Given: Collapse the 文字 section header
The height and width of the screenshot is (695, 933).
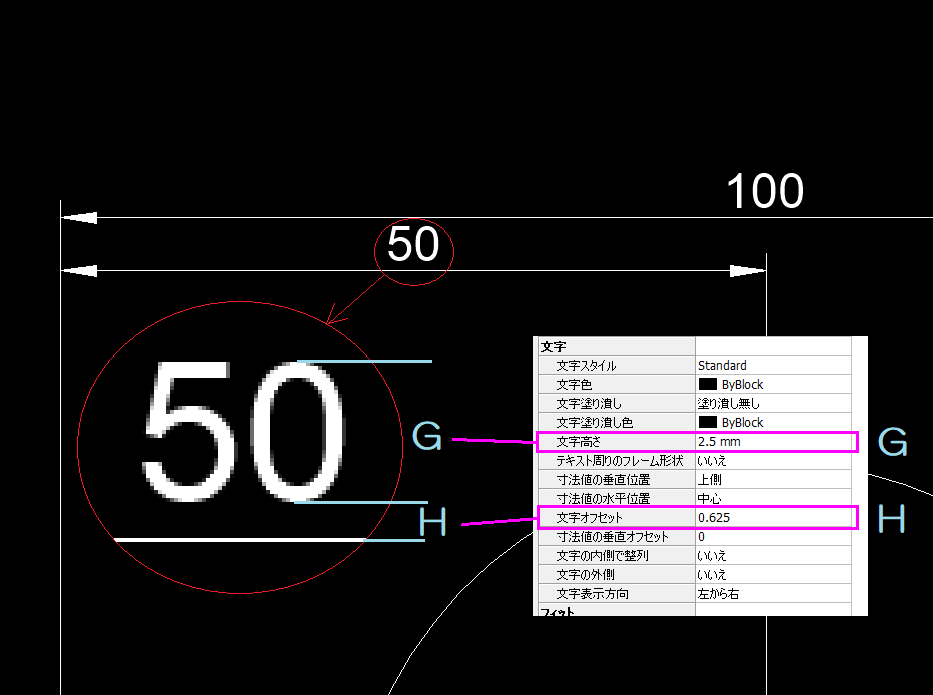Looking at the screenshot, I should tap(553, 346).
